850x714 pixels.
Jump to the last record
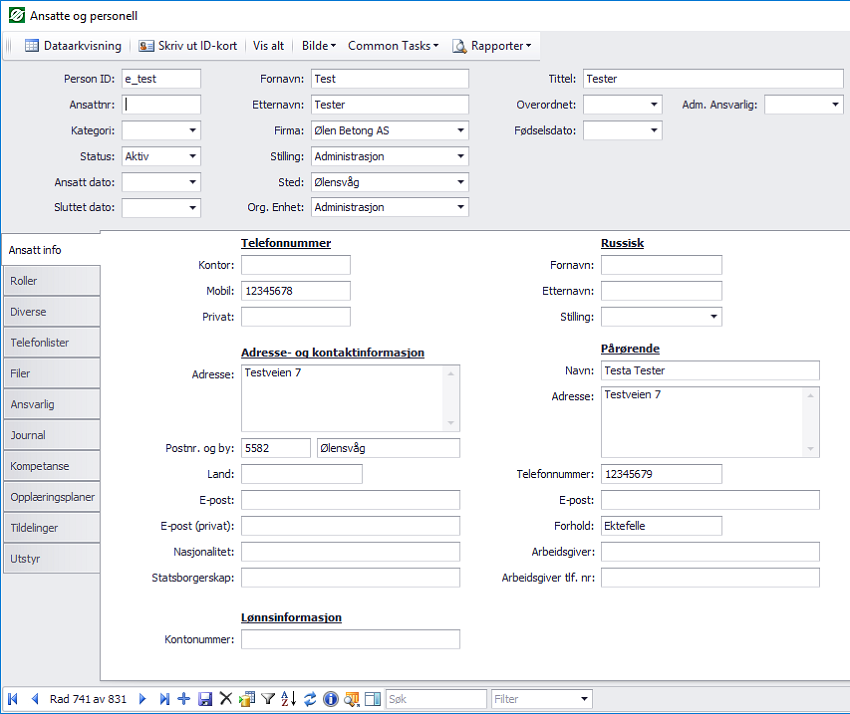click(x=164, y=699)
